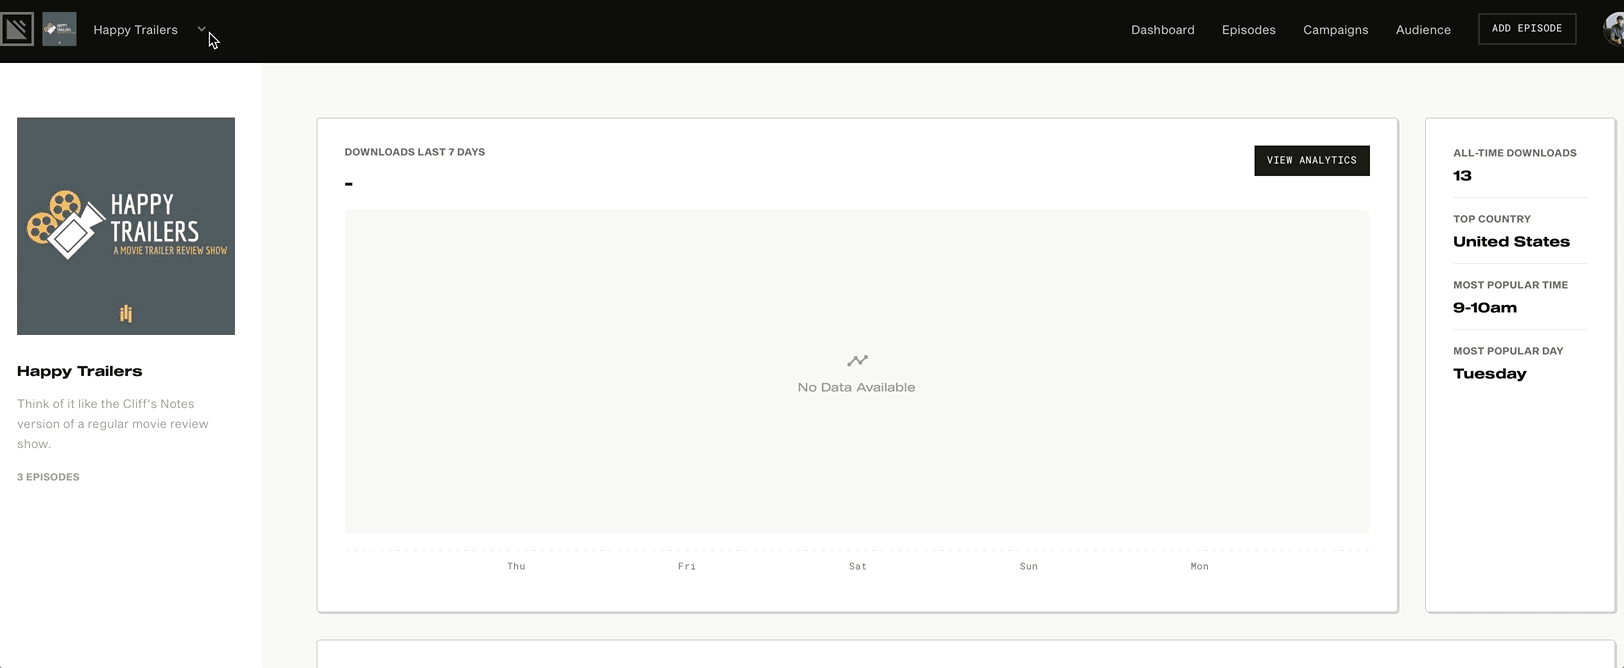Image resolution: width=1624 pixels, height=668 pixels.
Task: Open the Campaigns section
Action: point(1335,30)
